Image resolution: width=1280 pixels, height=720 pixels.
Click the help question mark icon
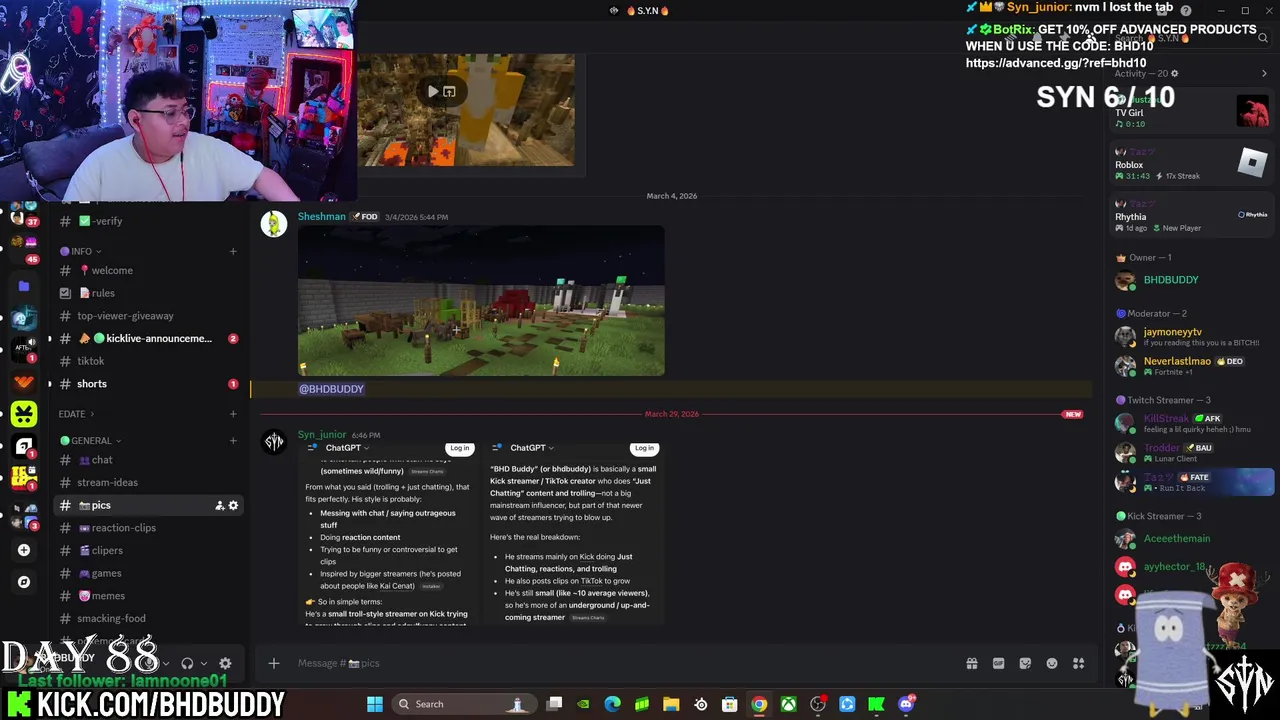(1186, 10)
